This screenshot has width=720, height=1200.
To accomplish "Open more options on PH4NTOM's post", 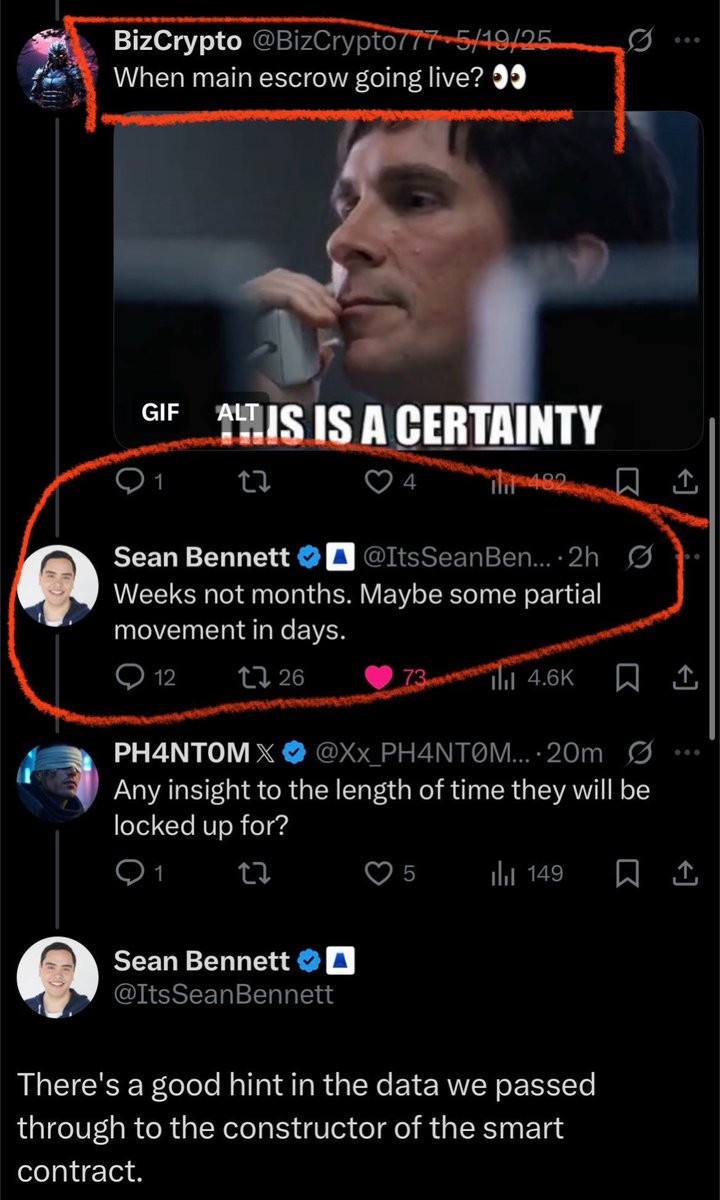I will point(686,752).
